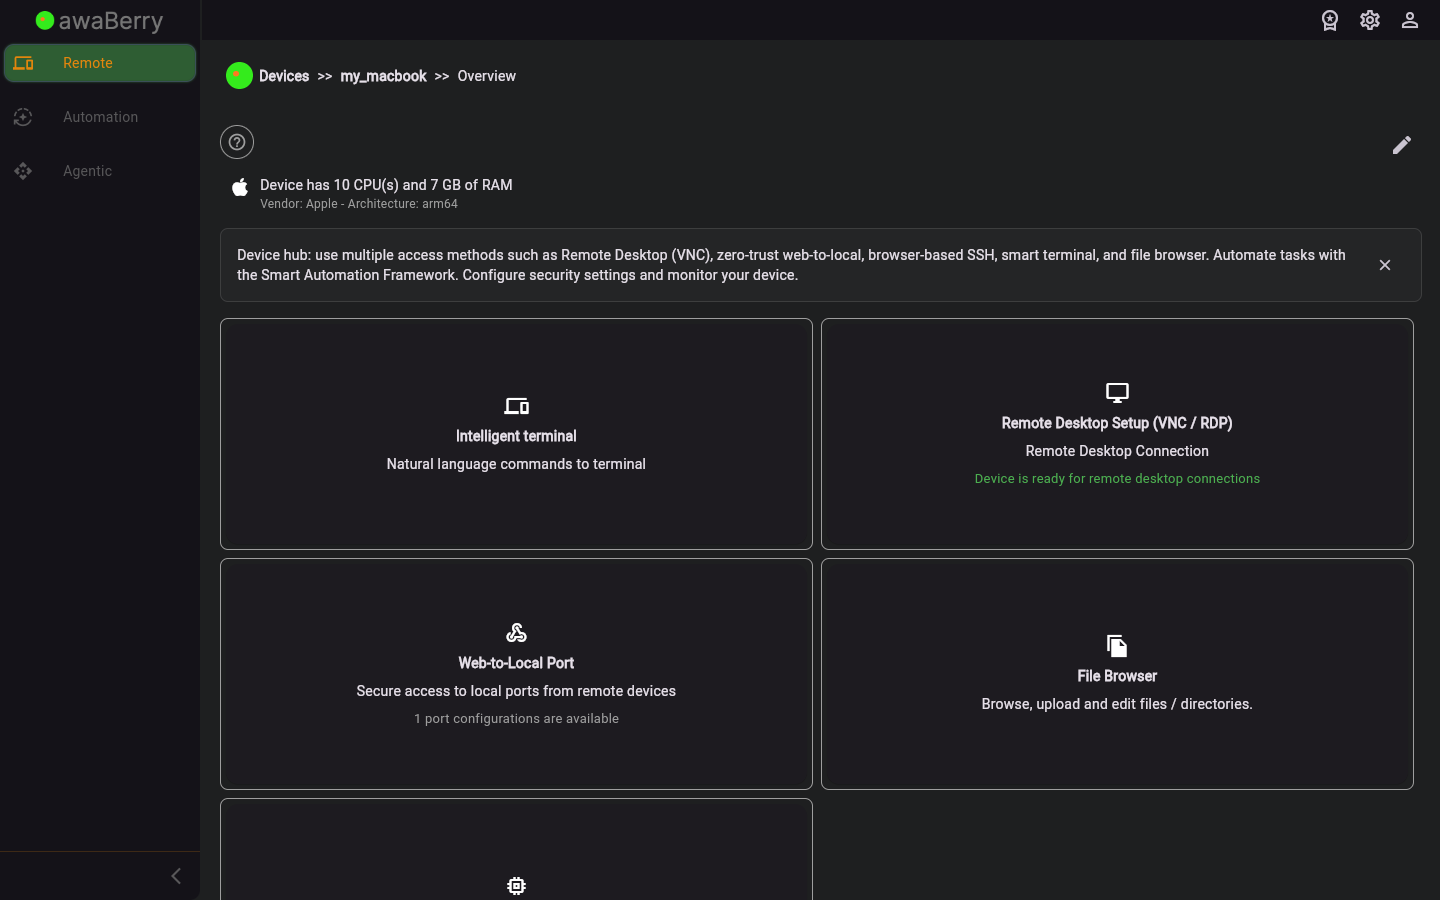Image resolution: width=1440 pixels, height=900 pixels.
Task: Click the Overview breadcrumb text
Action: click(x=487, y=76)
